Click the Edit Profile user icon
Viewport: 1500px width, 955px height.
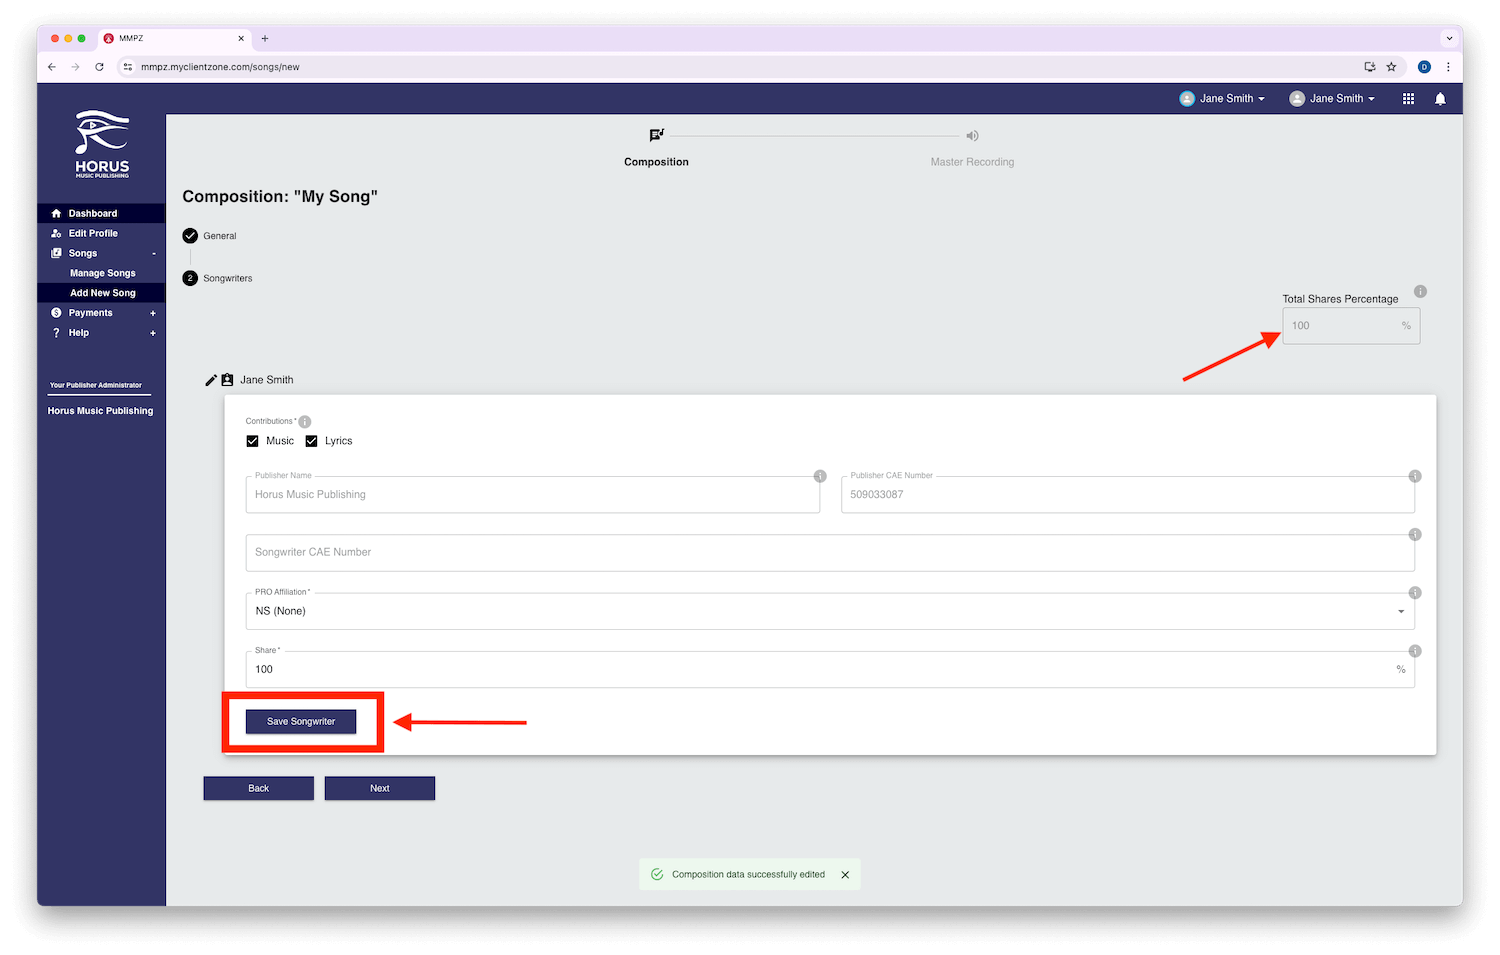[x=56, y=233]
